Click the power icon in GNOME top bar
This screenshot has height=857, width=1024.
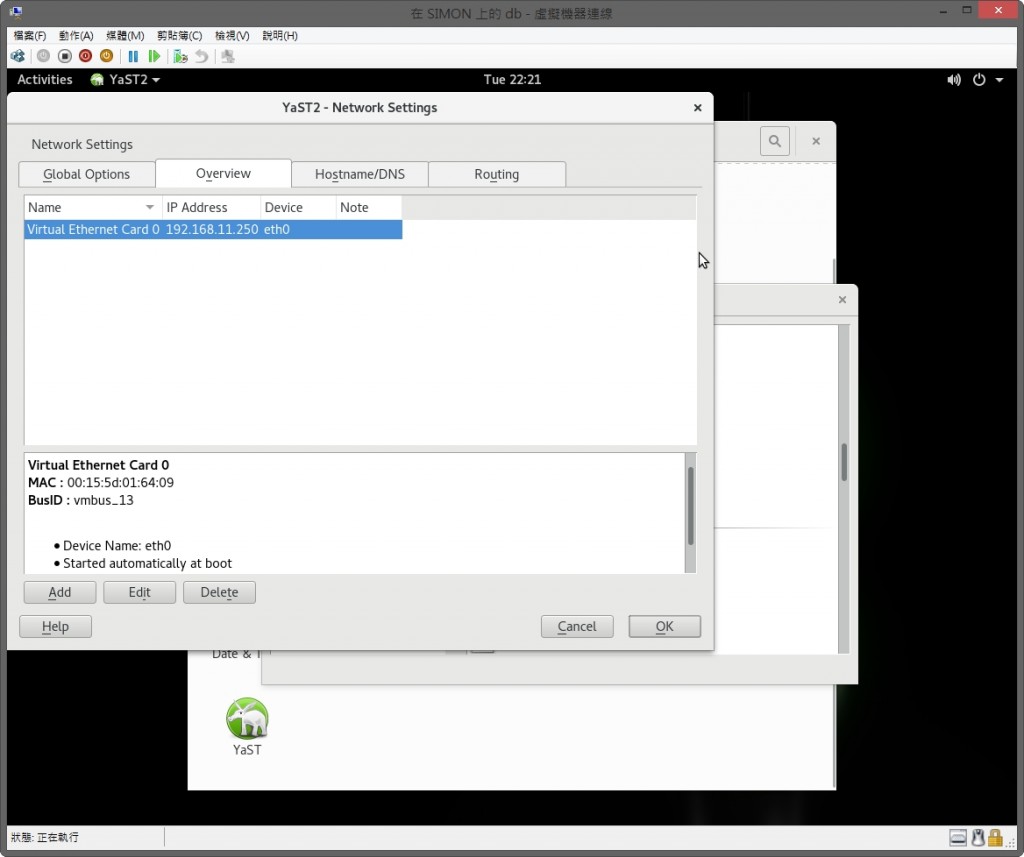[978, 80]
